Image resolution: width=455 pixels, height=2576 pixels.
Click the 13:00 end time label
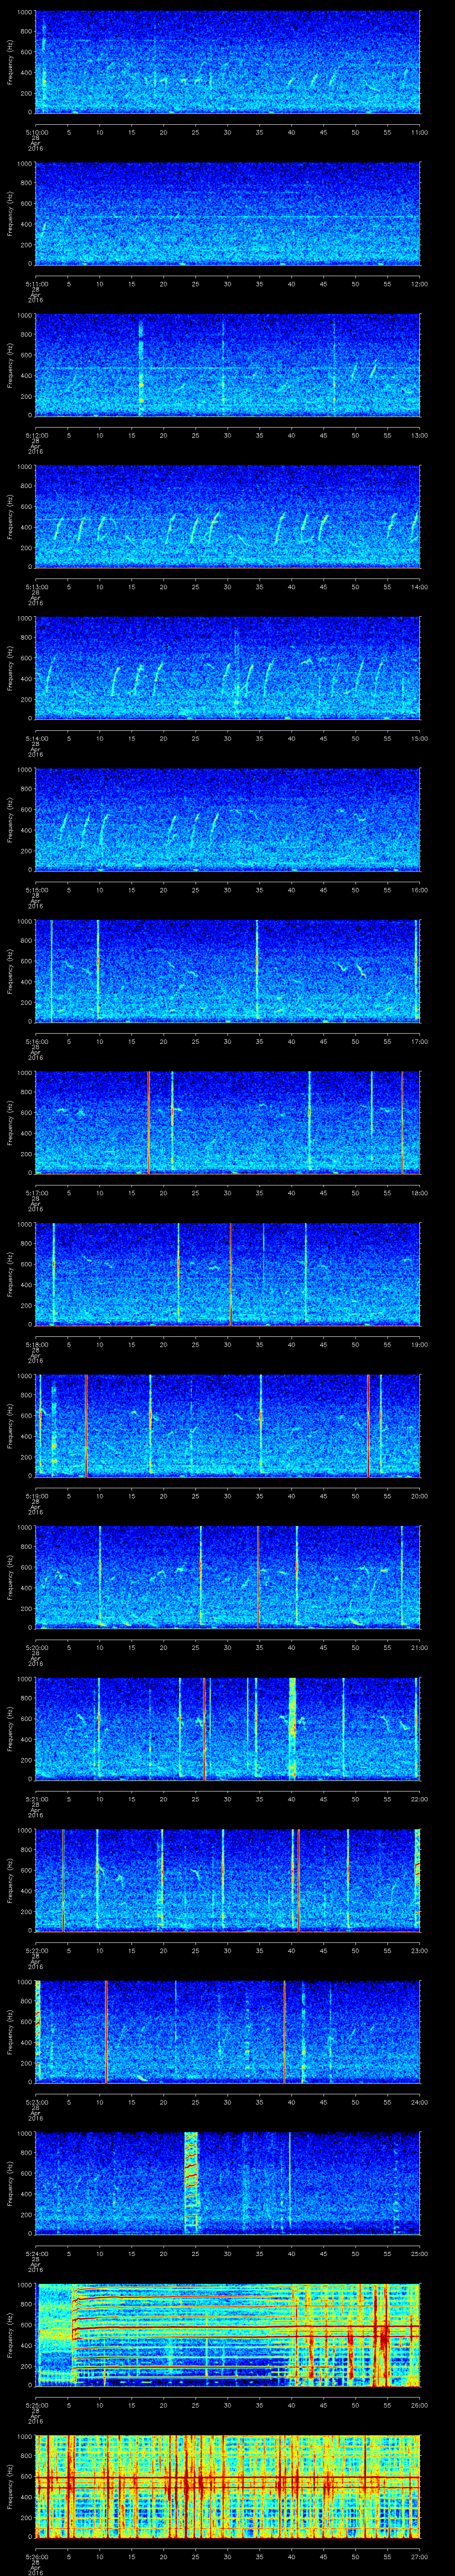coord(419,435)
